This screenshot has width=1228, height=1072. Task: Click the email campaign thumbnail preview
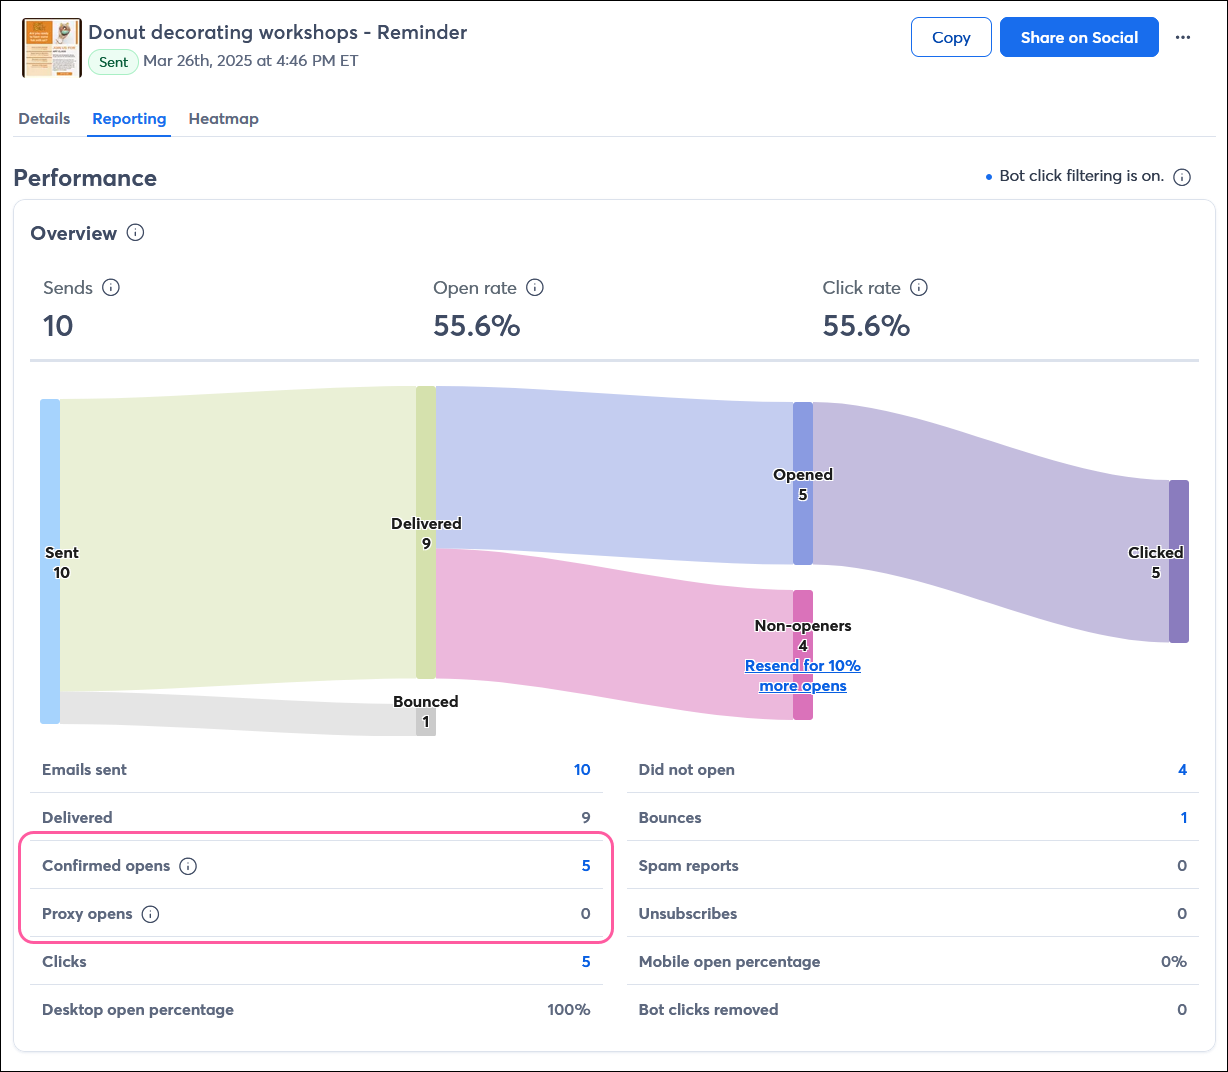[x=52, y=47]
